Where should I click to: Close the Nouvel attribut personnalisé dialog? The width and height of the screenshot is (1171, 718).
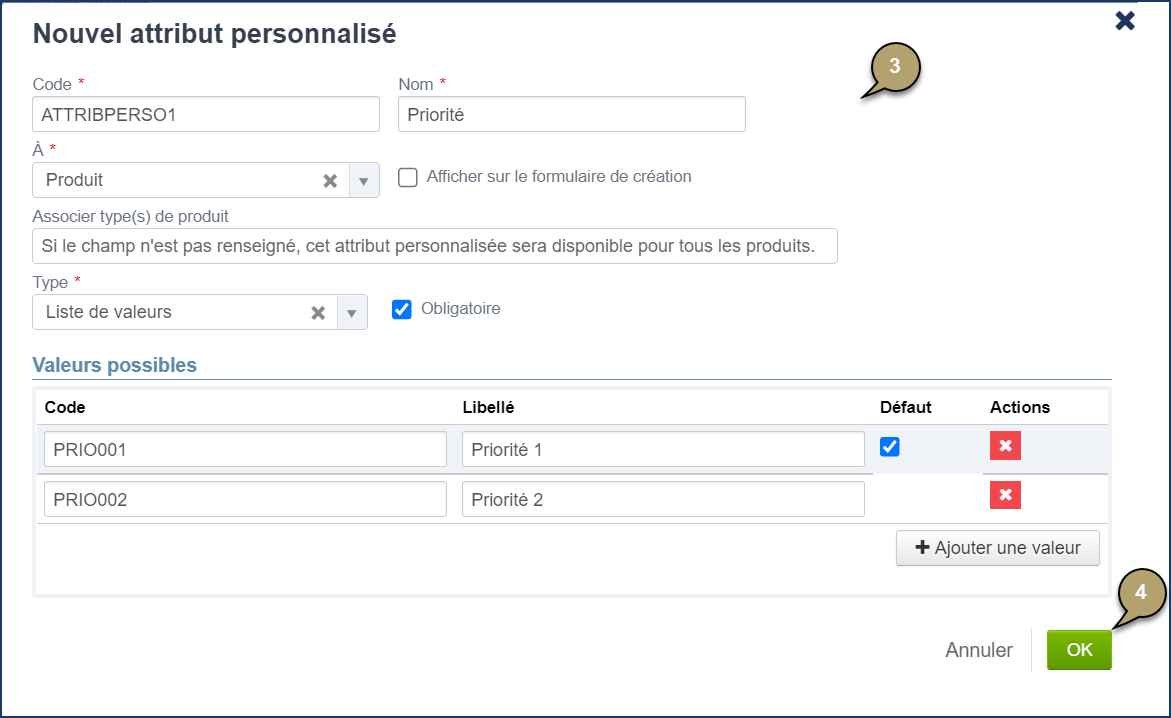pyautogui.click(x=1125, y=20)
